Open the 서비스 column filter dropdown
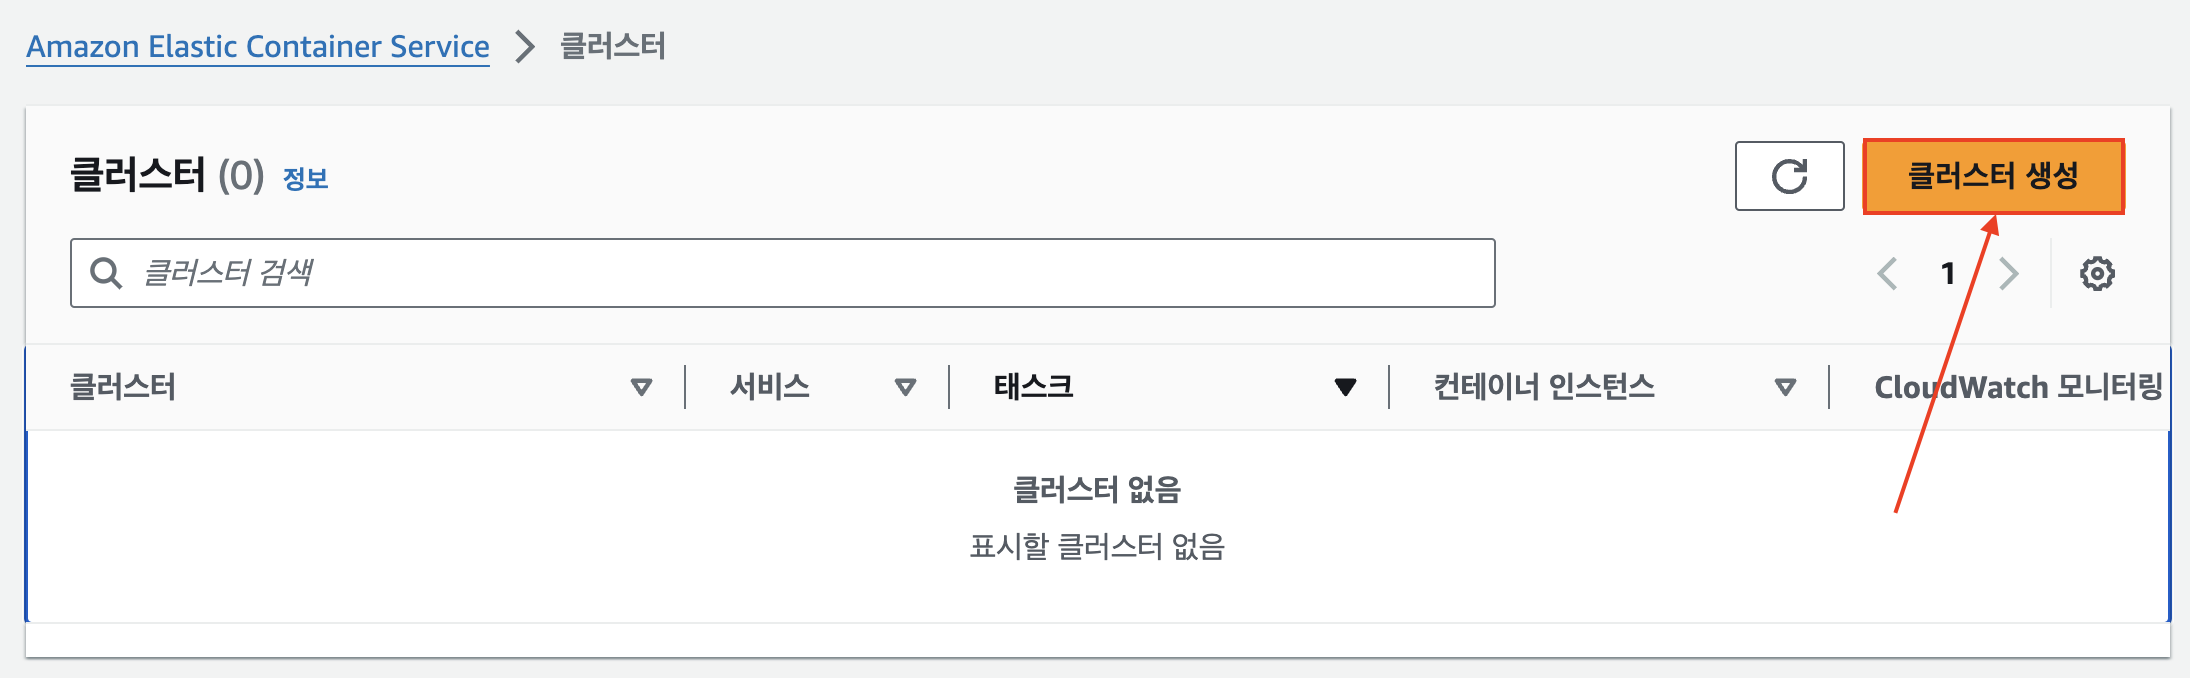This screenshot has width=2190, height=678. [x=905, y=387]
